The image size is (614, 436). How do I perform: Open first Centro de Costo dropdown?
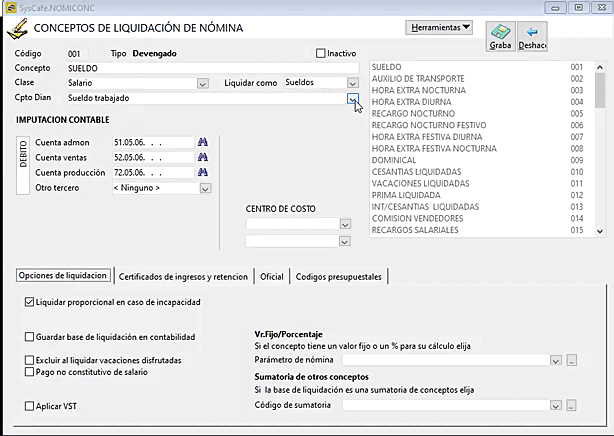[345, 224]
